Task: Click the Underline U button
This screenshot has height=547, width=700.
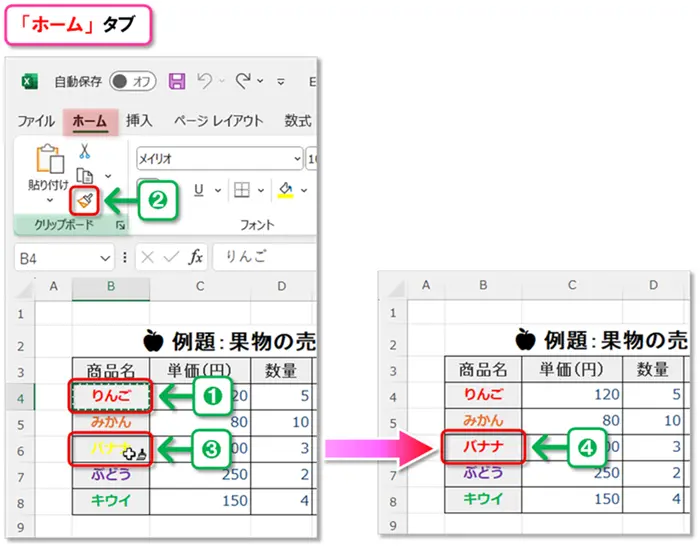Action: (199, 190)
